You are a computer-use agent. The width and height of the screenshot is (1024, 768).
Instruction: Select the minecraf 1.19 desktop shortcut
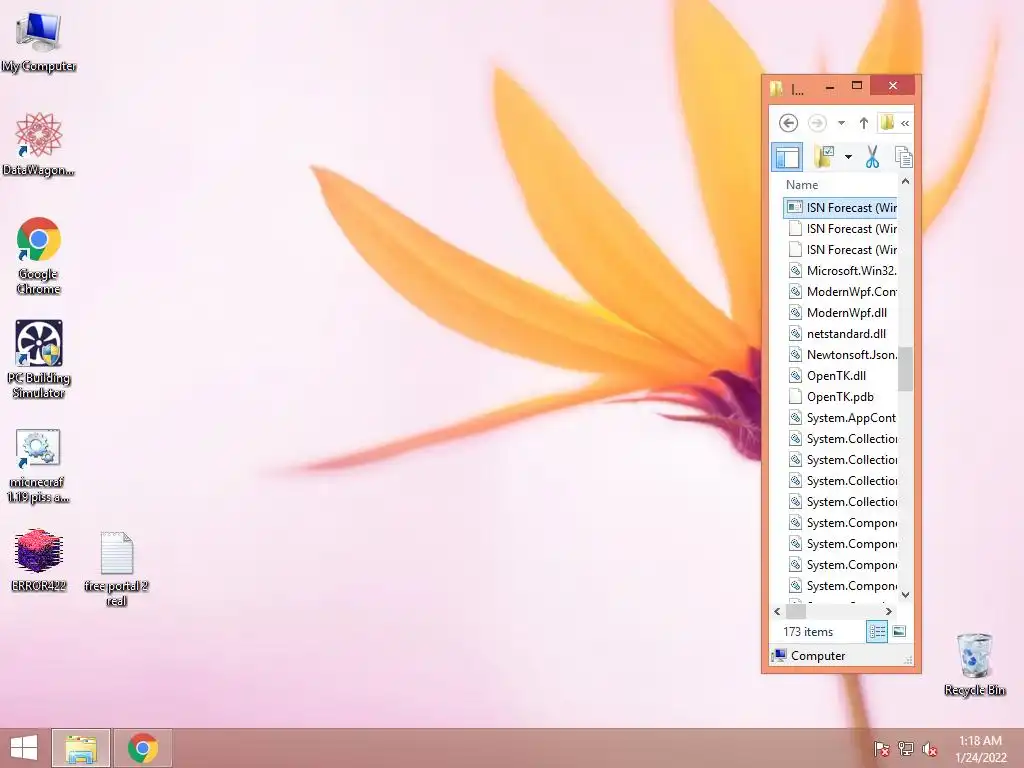point(39,466)
